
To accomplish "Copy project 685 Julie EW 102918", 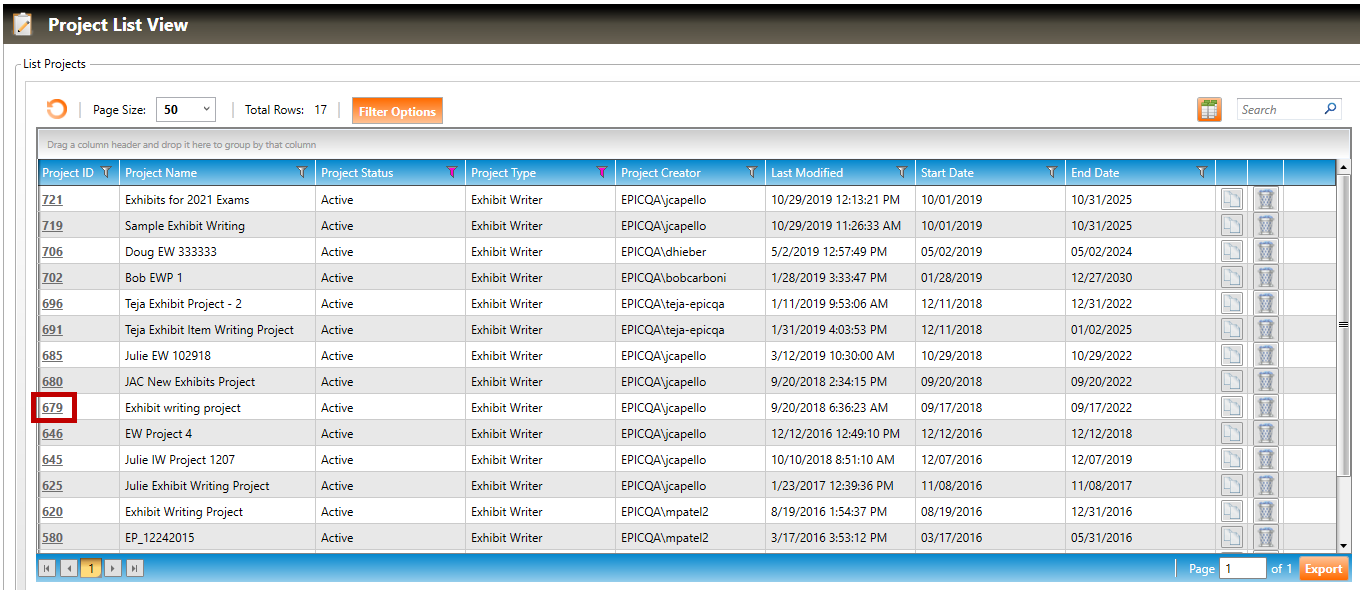I will pos(1231,355).
